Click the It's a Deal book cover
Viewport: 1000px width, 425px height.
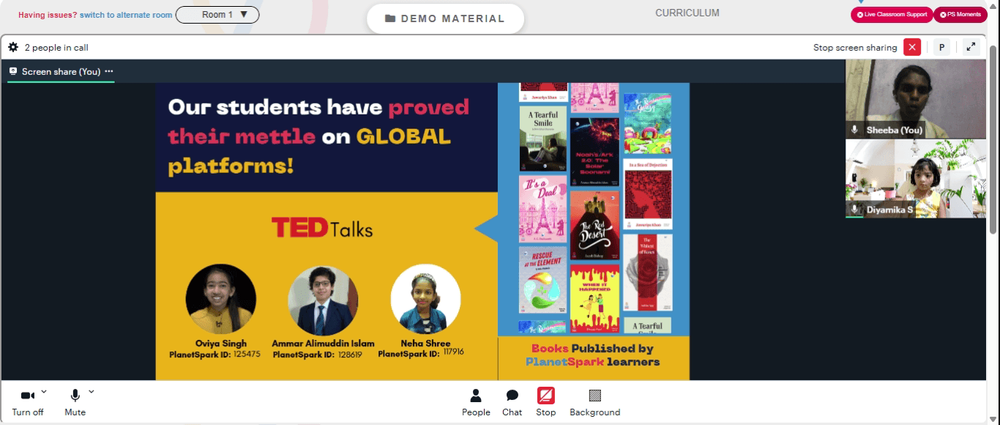pos(543,209)
